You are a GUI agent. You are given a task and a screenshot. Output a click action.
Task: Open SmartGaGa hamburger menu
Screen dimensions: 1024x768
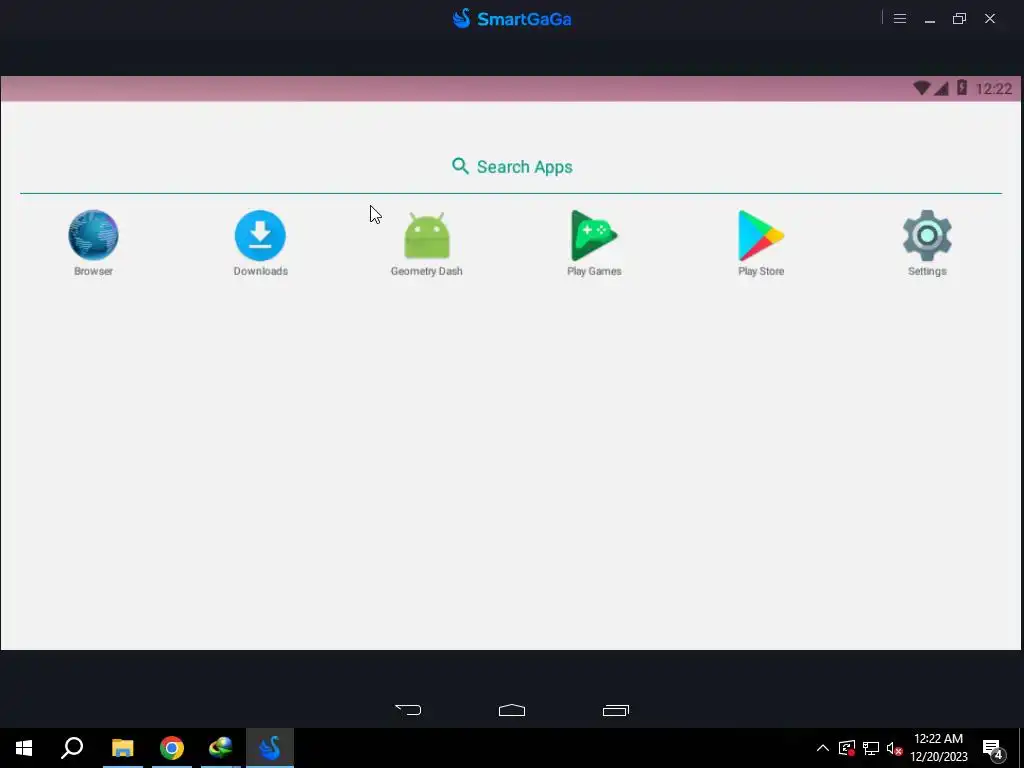[x=900, y=19]
